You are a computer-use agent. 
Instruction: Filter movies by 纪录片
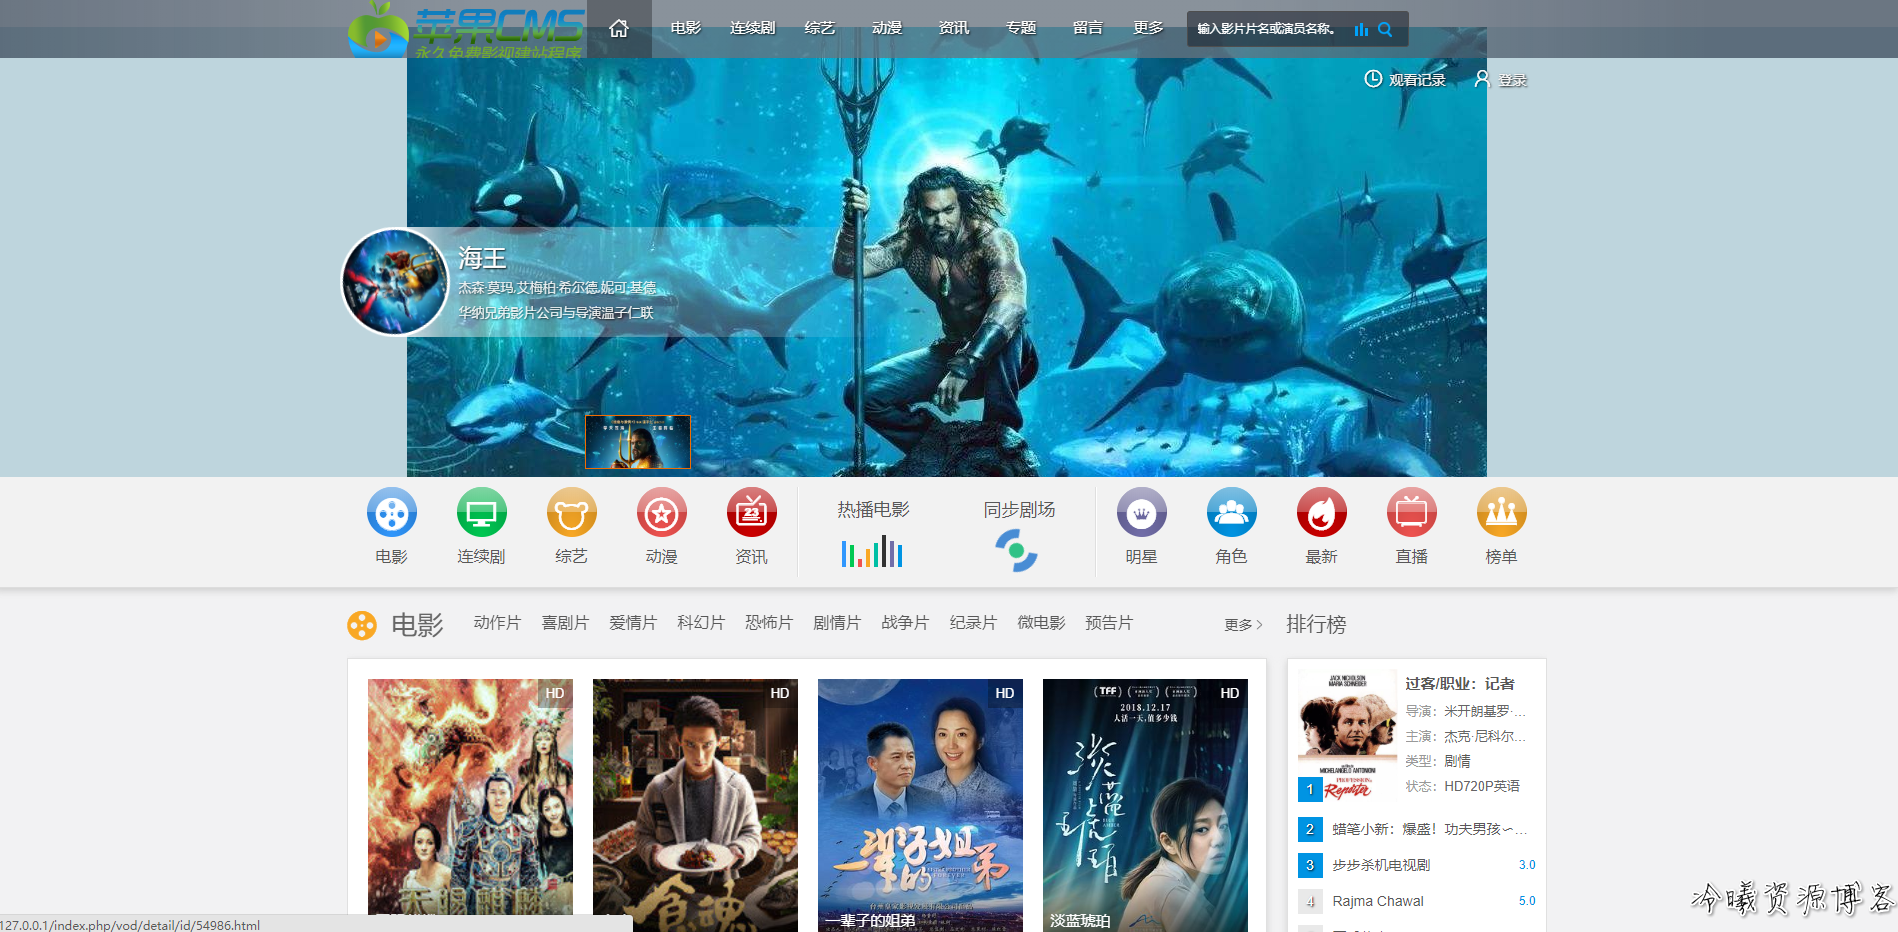(x=973, y=623)
